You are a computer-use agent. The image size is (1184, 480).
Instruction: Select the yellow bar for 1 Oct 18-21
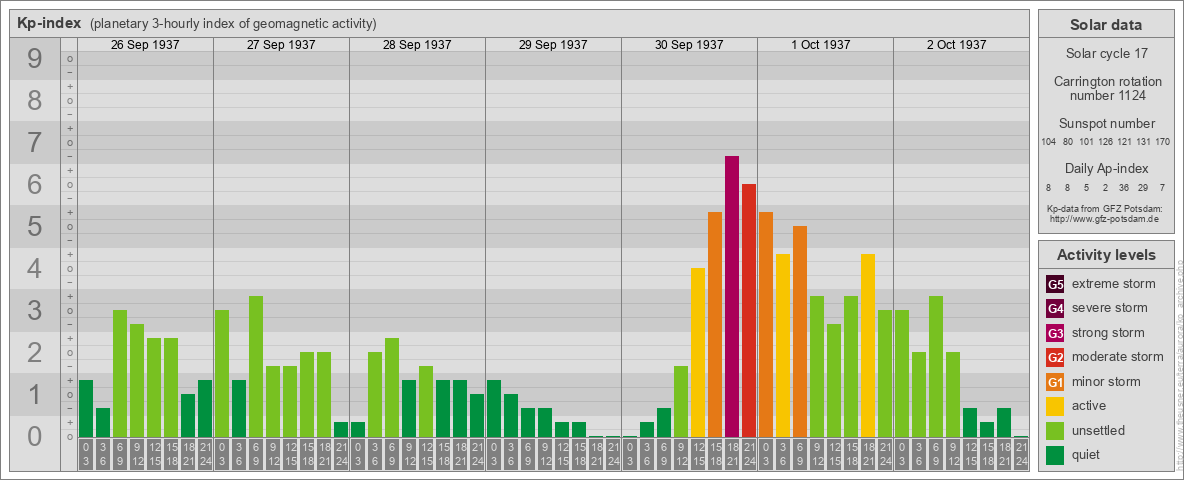click(x=868, y=346)
